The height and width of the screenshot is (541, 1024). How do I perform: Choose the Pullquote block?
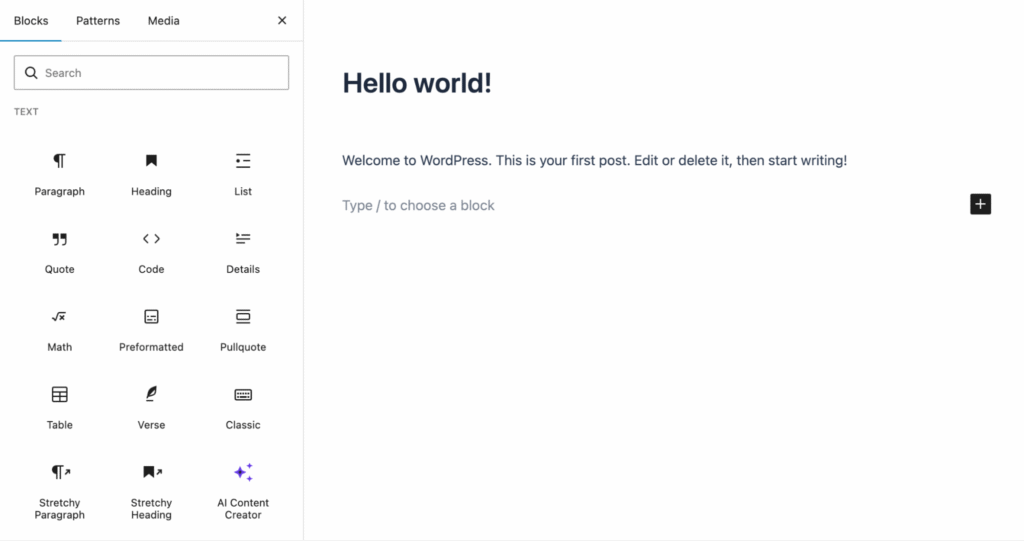pyautogui.click(x=243, y=328)
